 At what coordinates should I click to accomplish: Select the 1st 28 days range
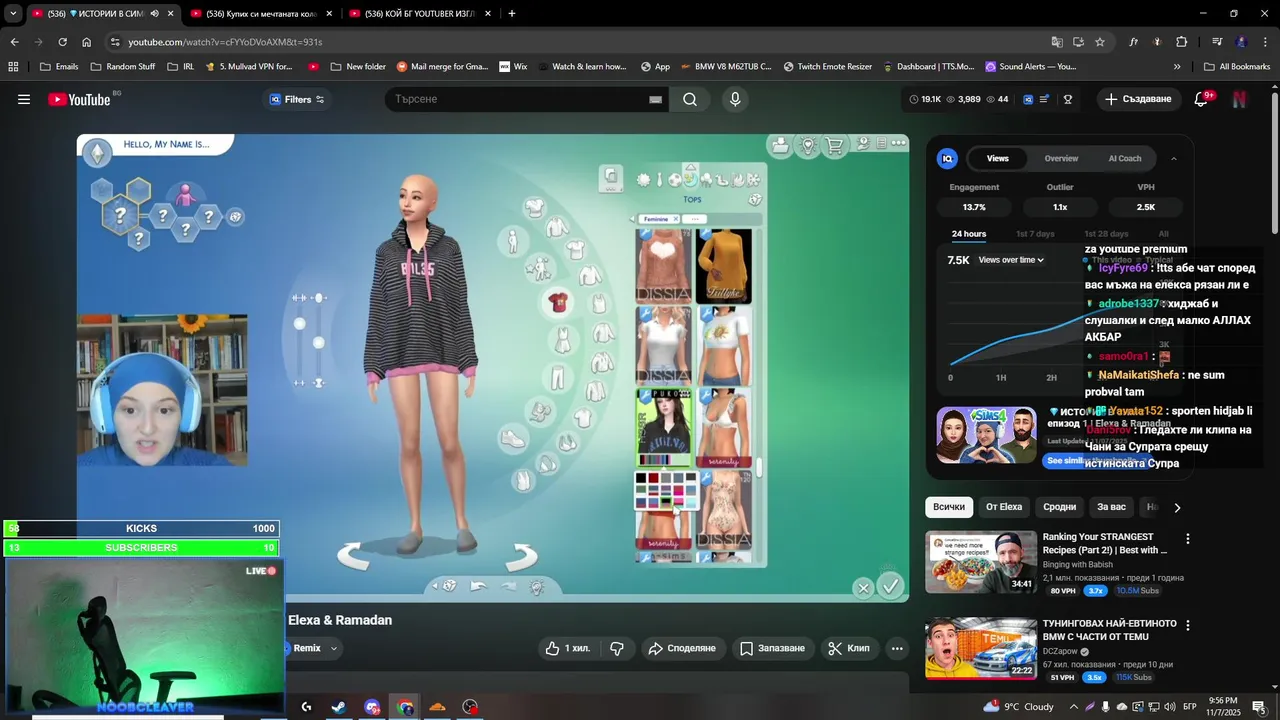1106,234
